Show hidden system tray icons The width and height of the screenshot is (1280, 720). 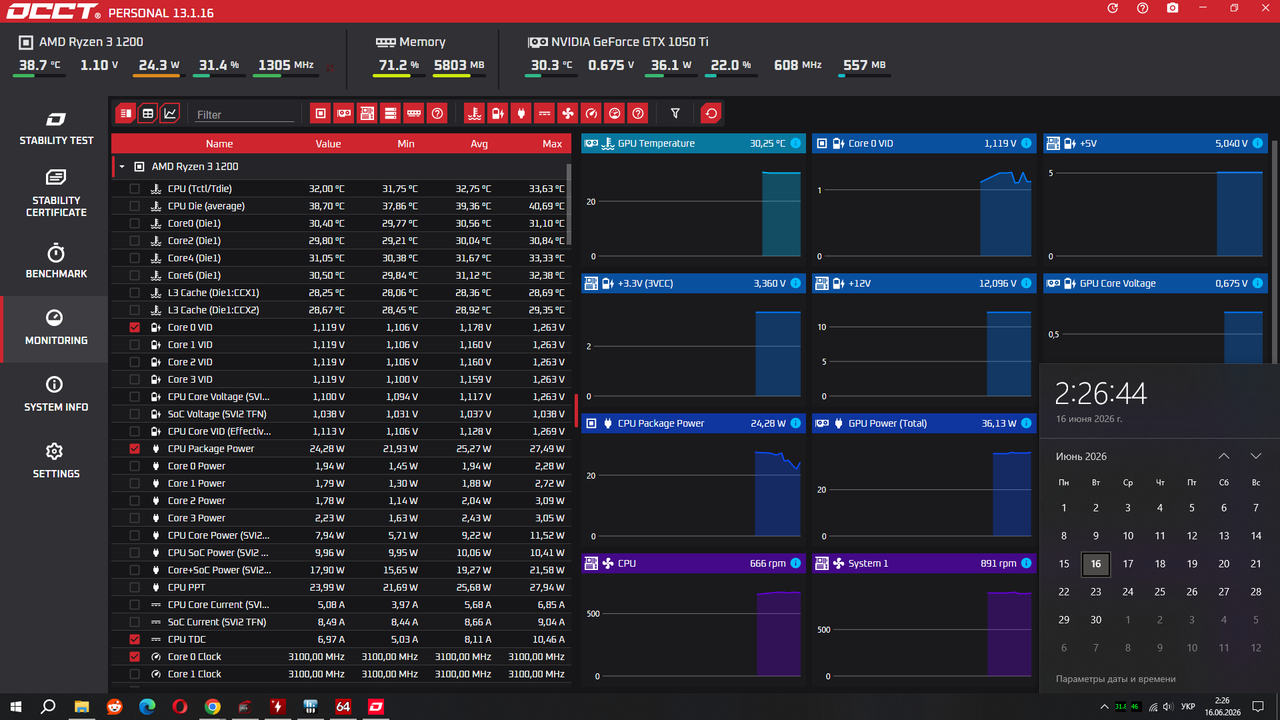click(1104, 707)
